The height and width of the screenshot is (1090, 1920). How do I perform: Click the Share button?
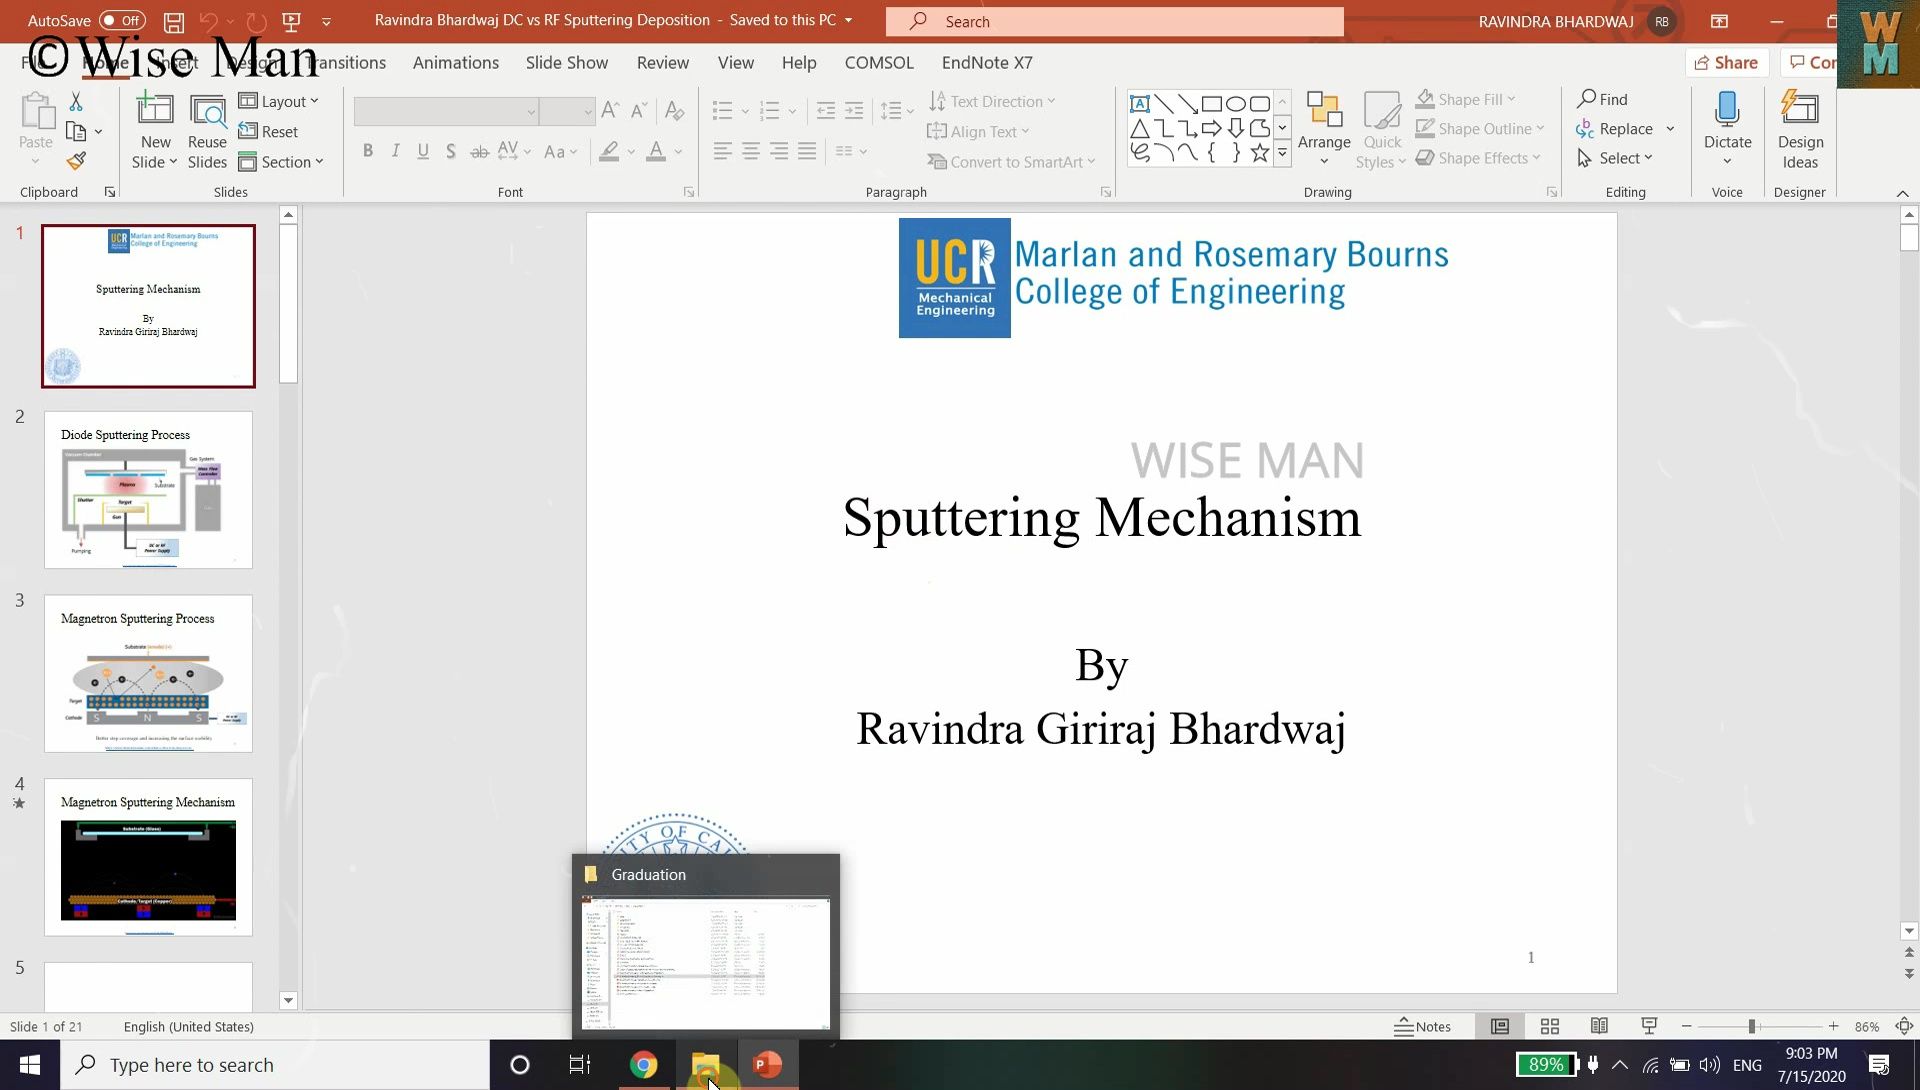1727,62
